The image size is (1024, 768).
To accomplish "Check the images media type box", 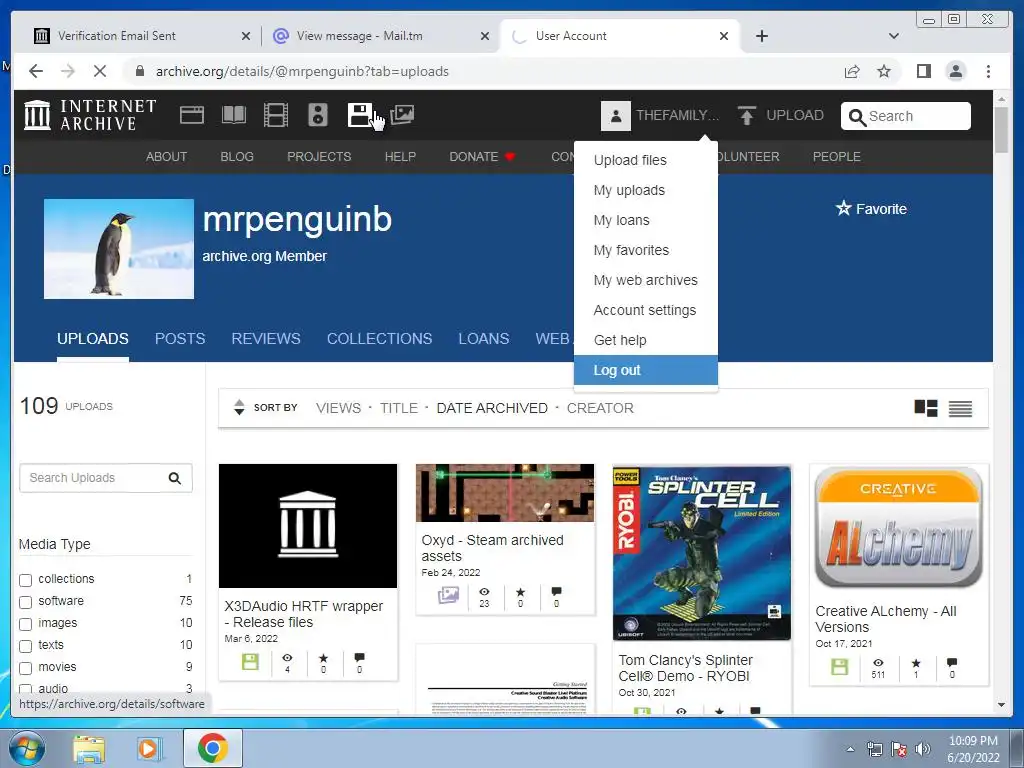I will pyautogui.click(x=25, y=624).
